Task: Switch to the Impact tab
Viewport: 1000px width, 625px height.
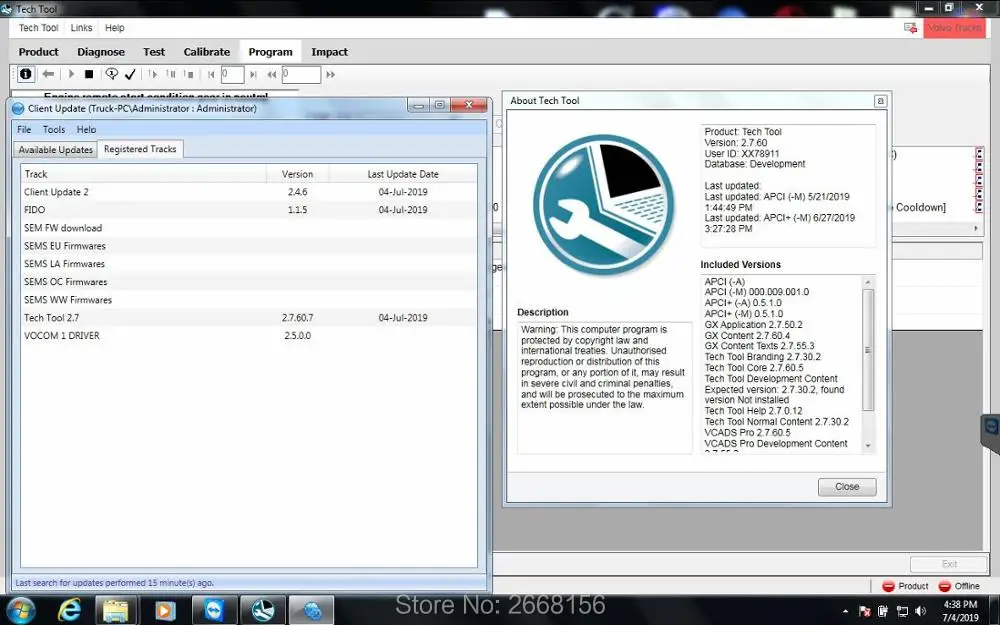Action: click(x=329, y=52)
